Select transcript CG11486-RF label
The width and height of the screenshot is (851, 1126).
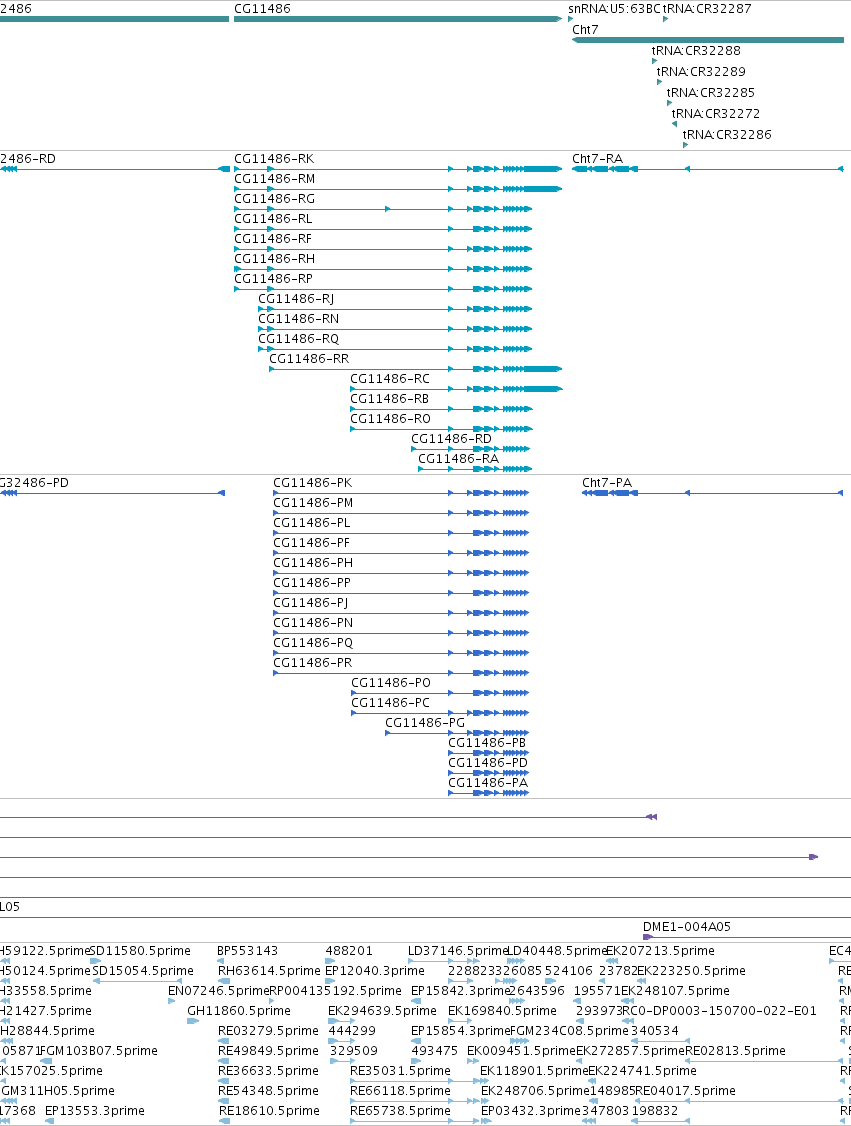click(273, 238)
